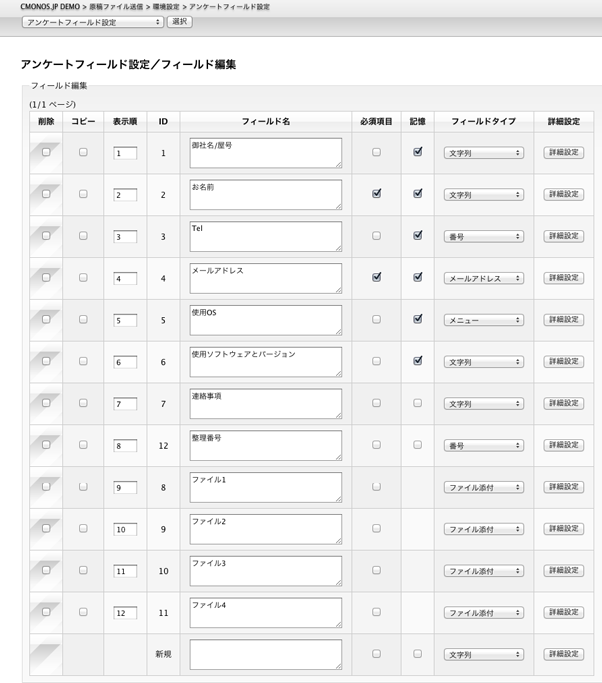Open メニュー field type dropdown for 使用OS
The width and height of the screenshot is (602, 683).
(484, 320)
